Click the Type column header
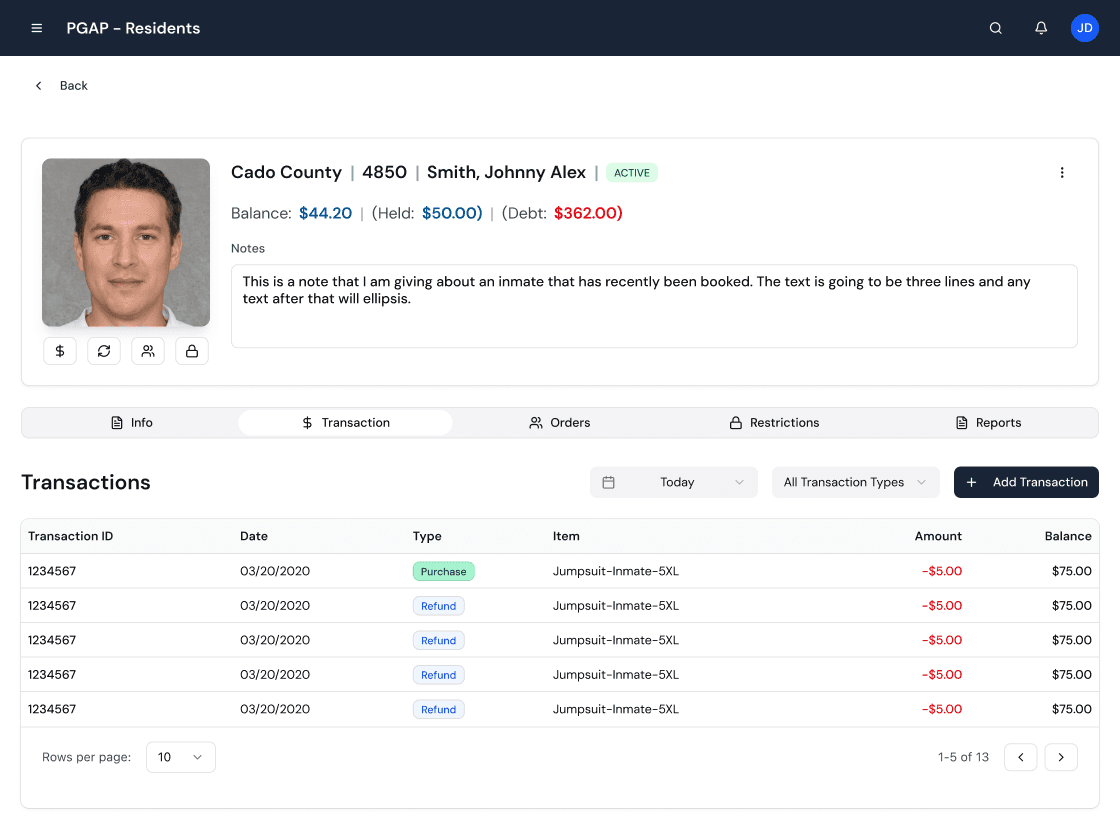 427,536
